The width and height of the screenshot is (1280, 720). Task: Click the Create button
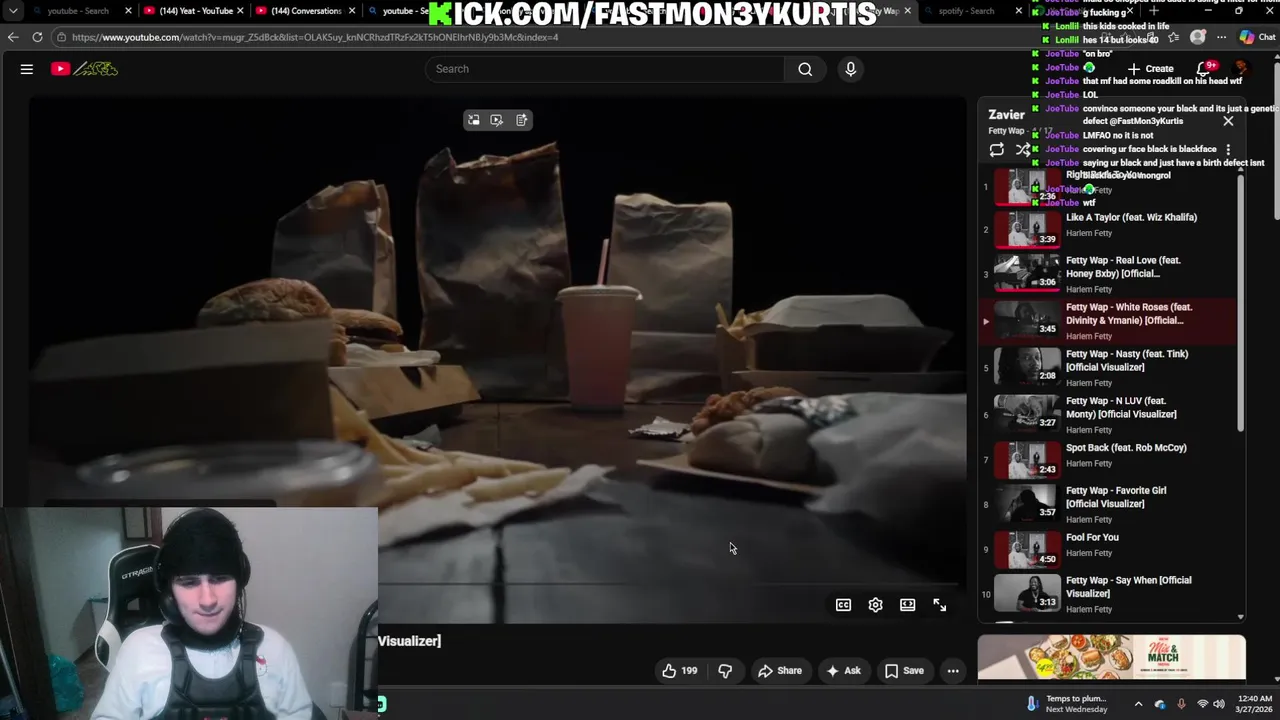point(1150,69)
